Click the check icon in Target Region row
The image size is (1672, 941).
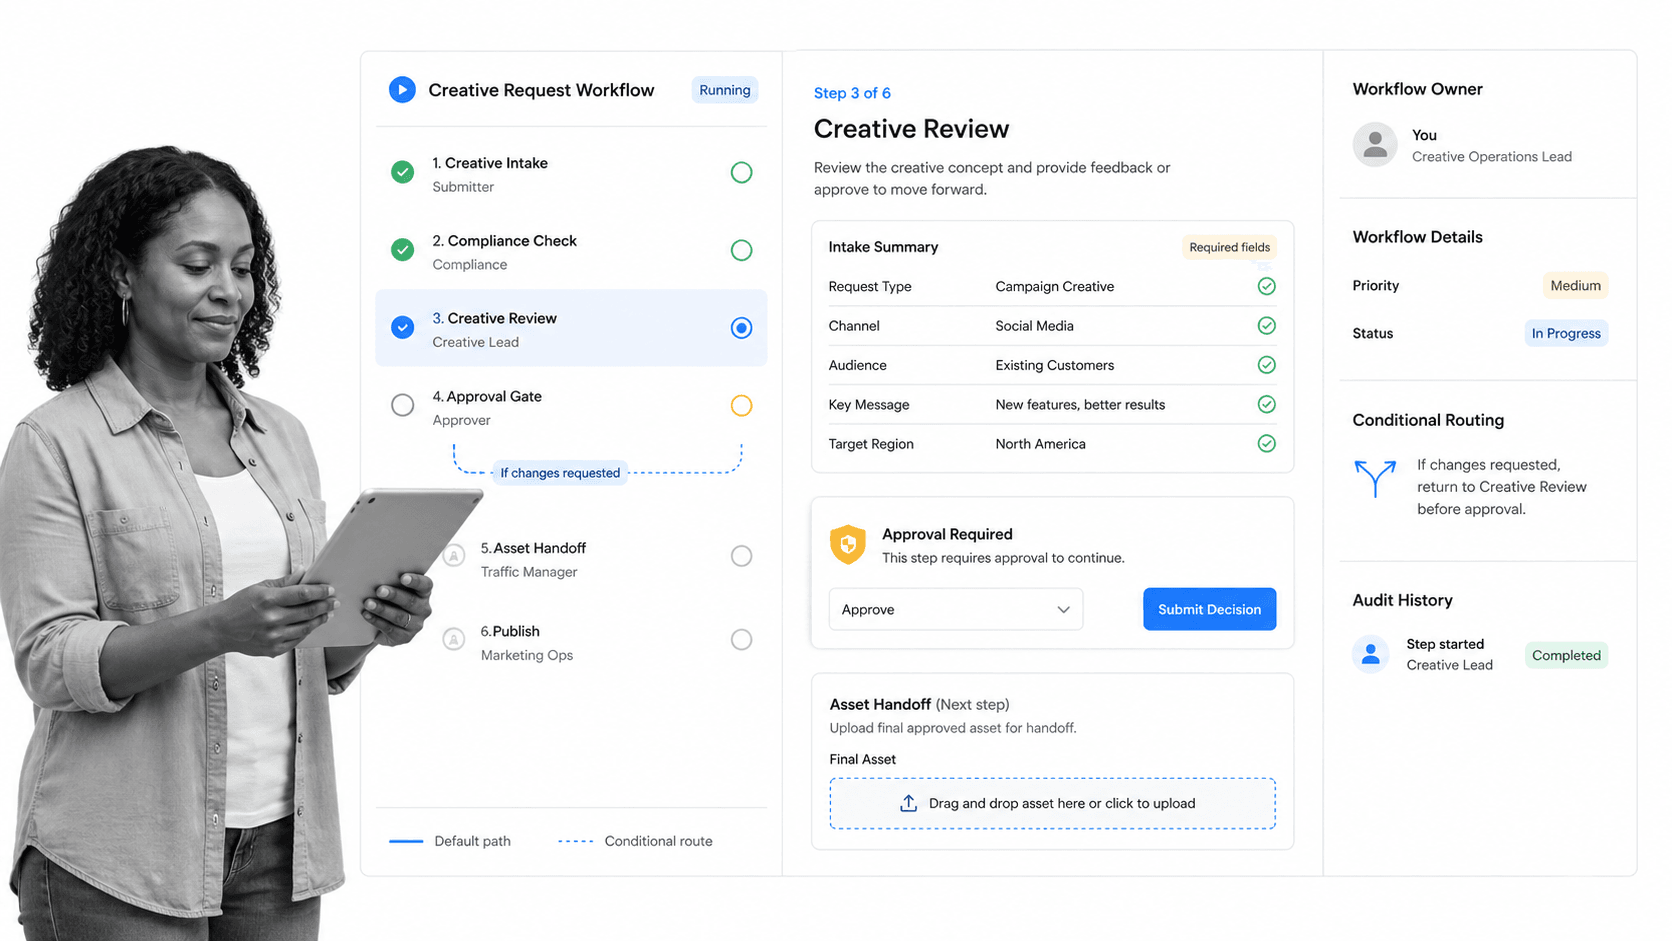1266,443
